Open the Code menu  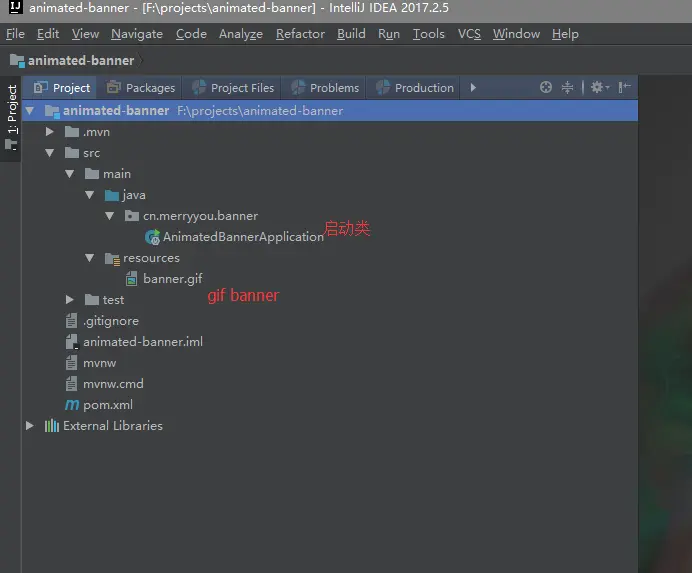(191, 34)
